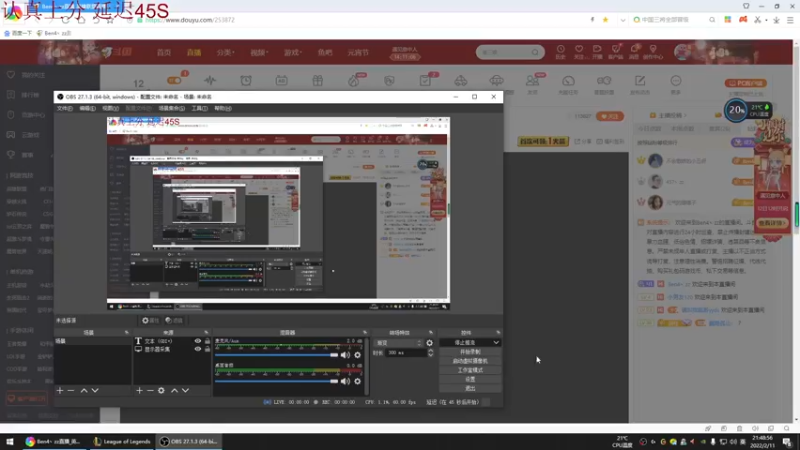Click the gift box icon in Douyu toolbar
This screenshot has width=800, height=450.
click(317, 81)
